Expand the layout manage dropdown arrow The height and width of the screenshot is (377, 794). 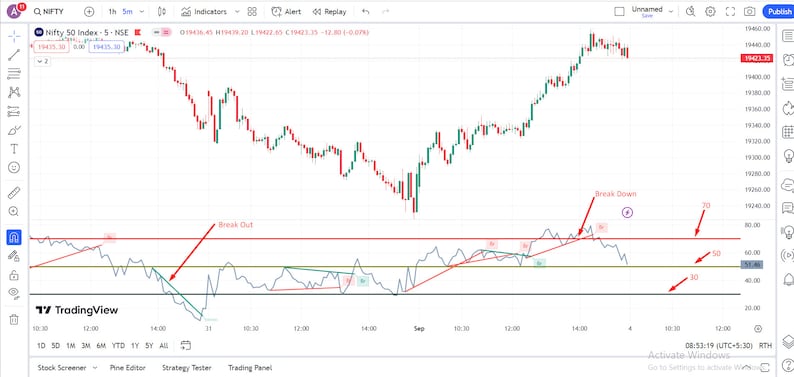[x=671, y=11]
